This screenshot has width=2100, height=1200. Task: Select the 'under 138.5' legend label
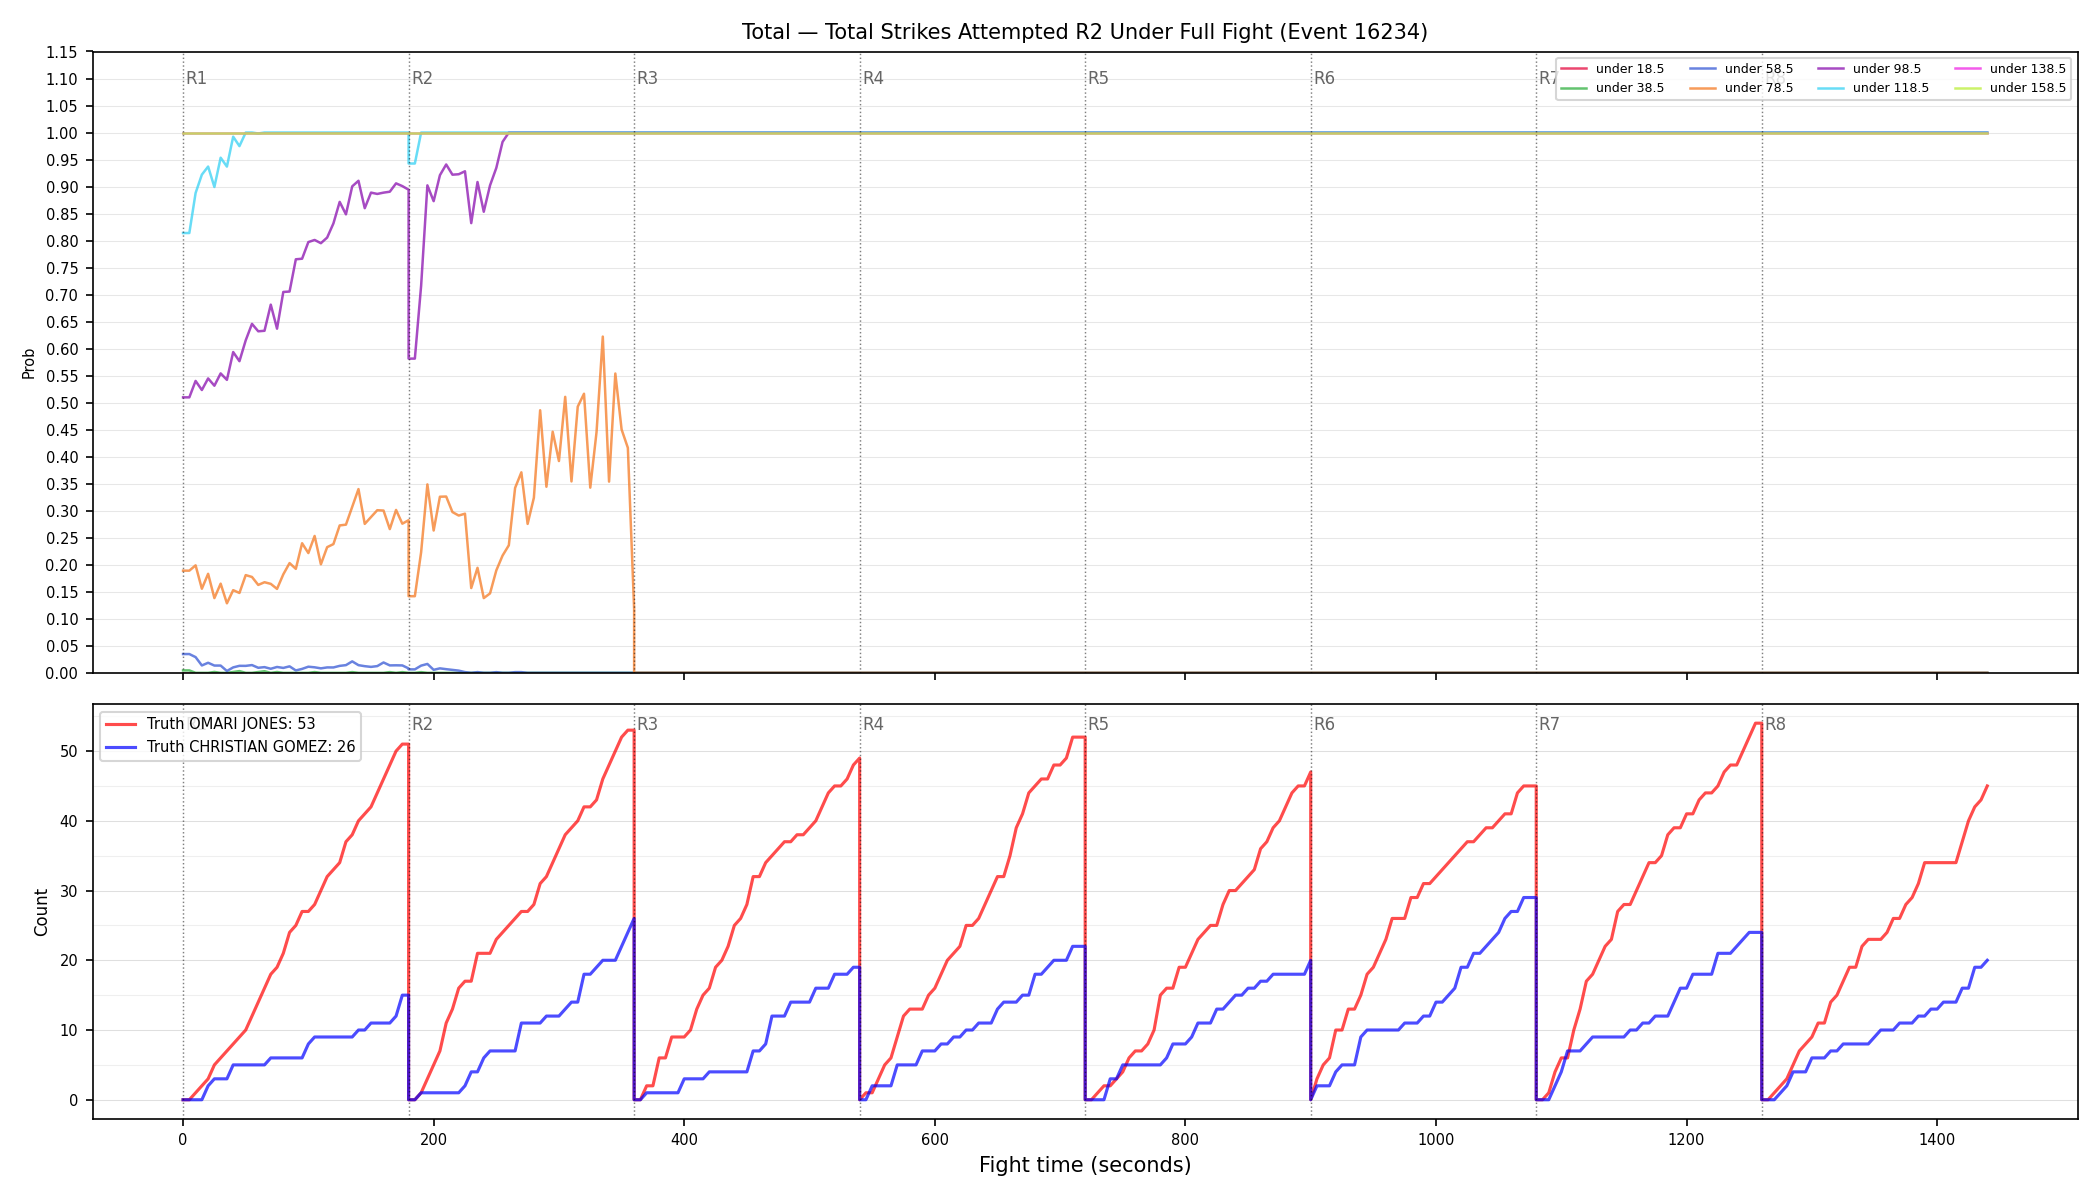[x=2027, y=69]
